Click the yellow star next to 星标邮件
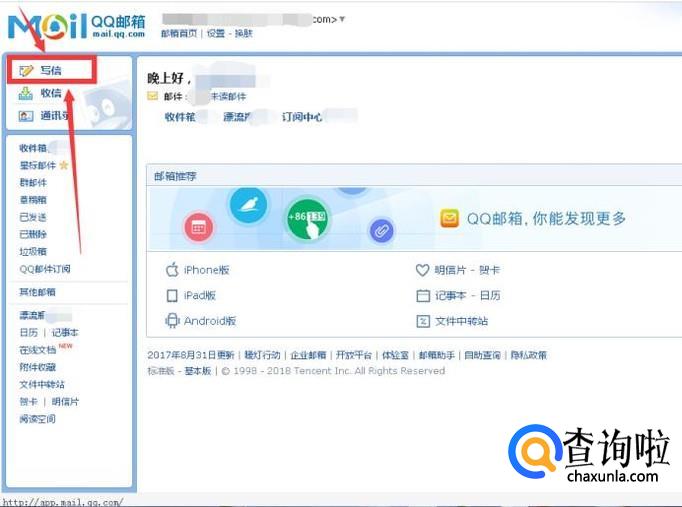Screen dimensions: 682x507 (x=64, y=165)
